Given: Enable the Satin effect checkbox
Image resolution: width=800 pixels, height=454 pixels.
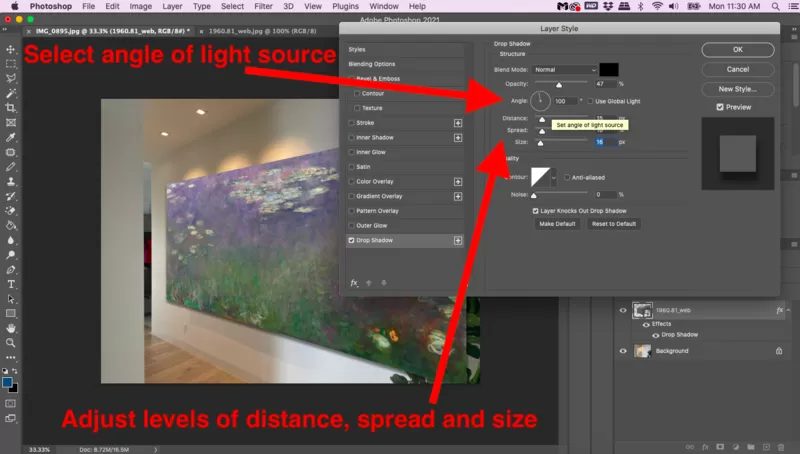Looking at the screenshot, I should [352, 167].
